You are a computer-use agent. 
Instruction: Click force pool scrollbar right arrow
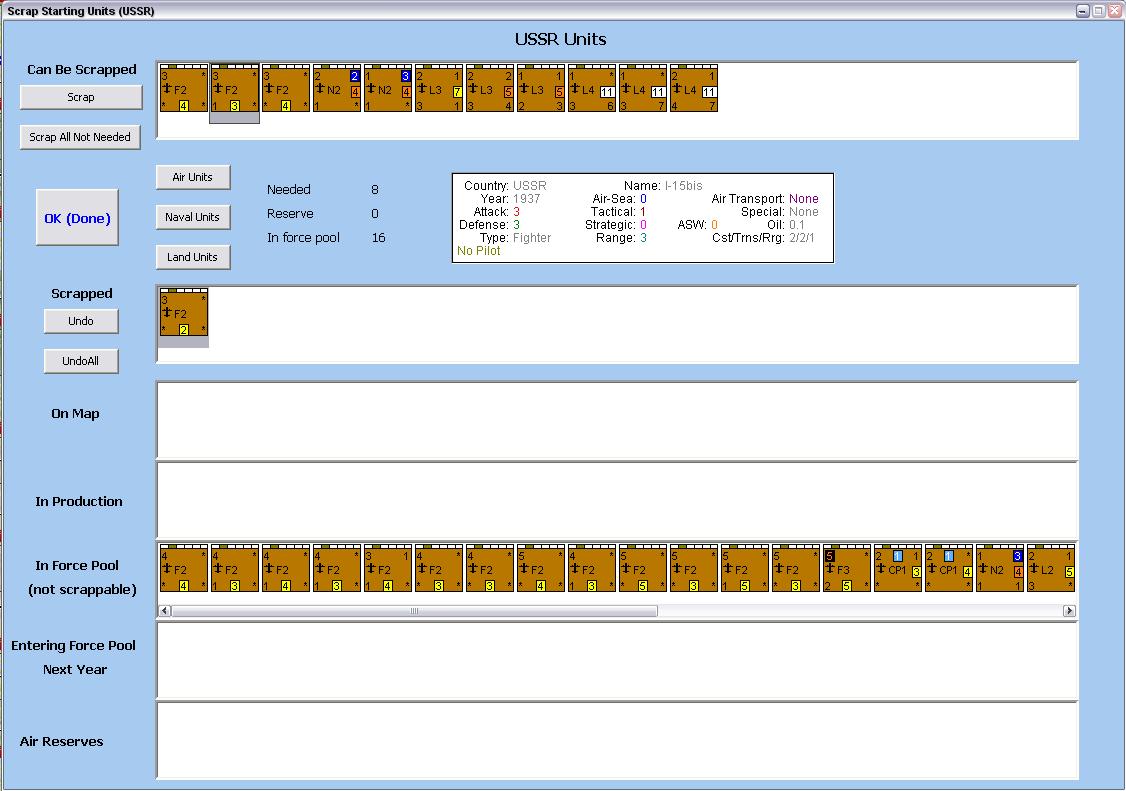tap(1069, 611)
